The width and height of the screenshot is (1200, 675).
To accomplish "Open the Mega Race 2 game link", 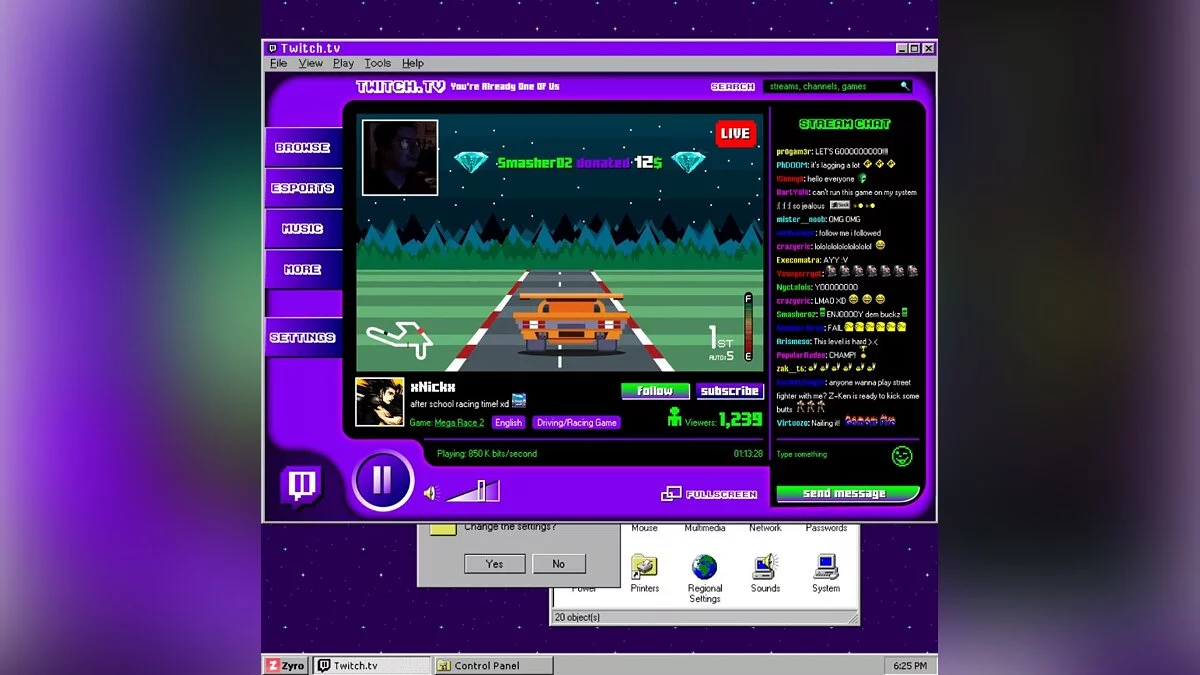I will (x=459, y=423).
